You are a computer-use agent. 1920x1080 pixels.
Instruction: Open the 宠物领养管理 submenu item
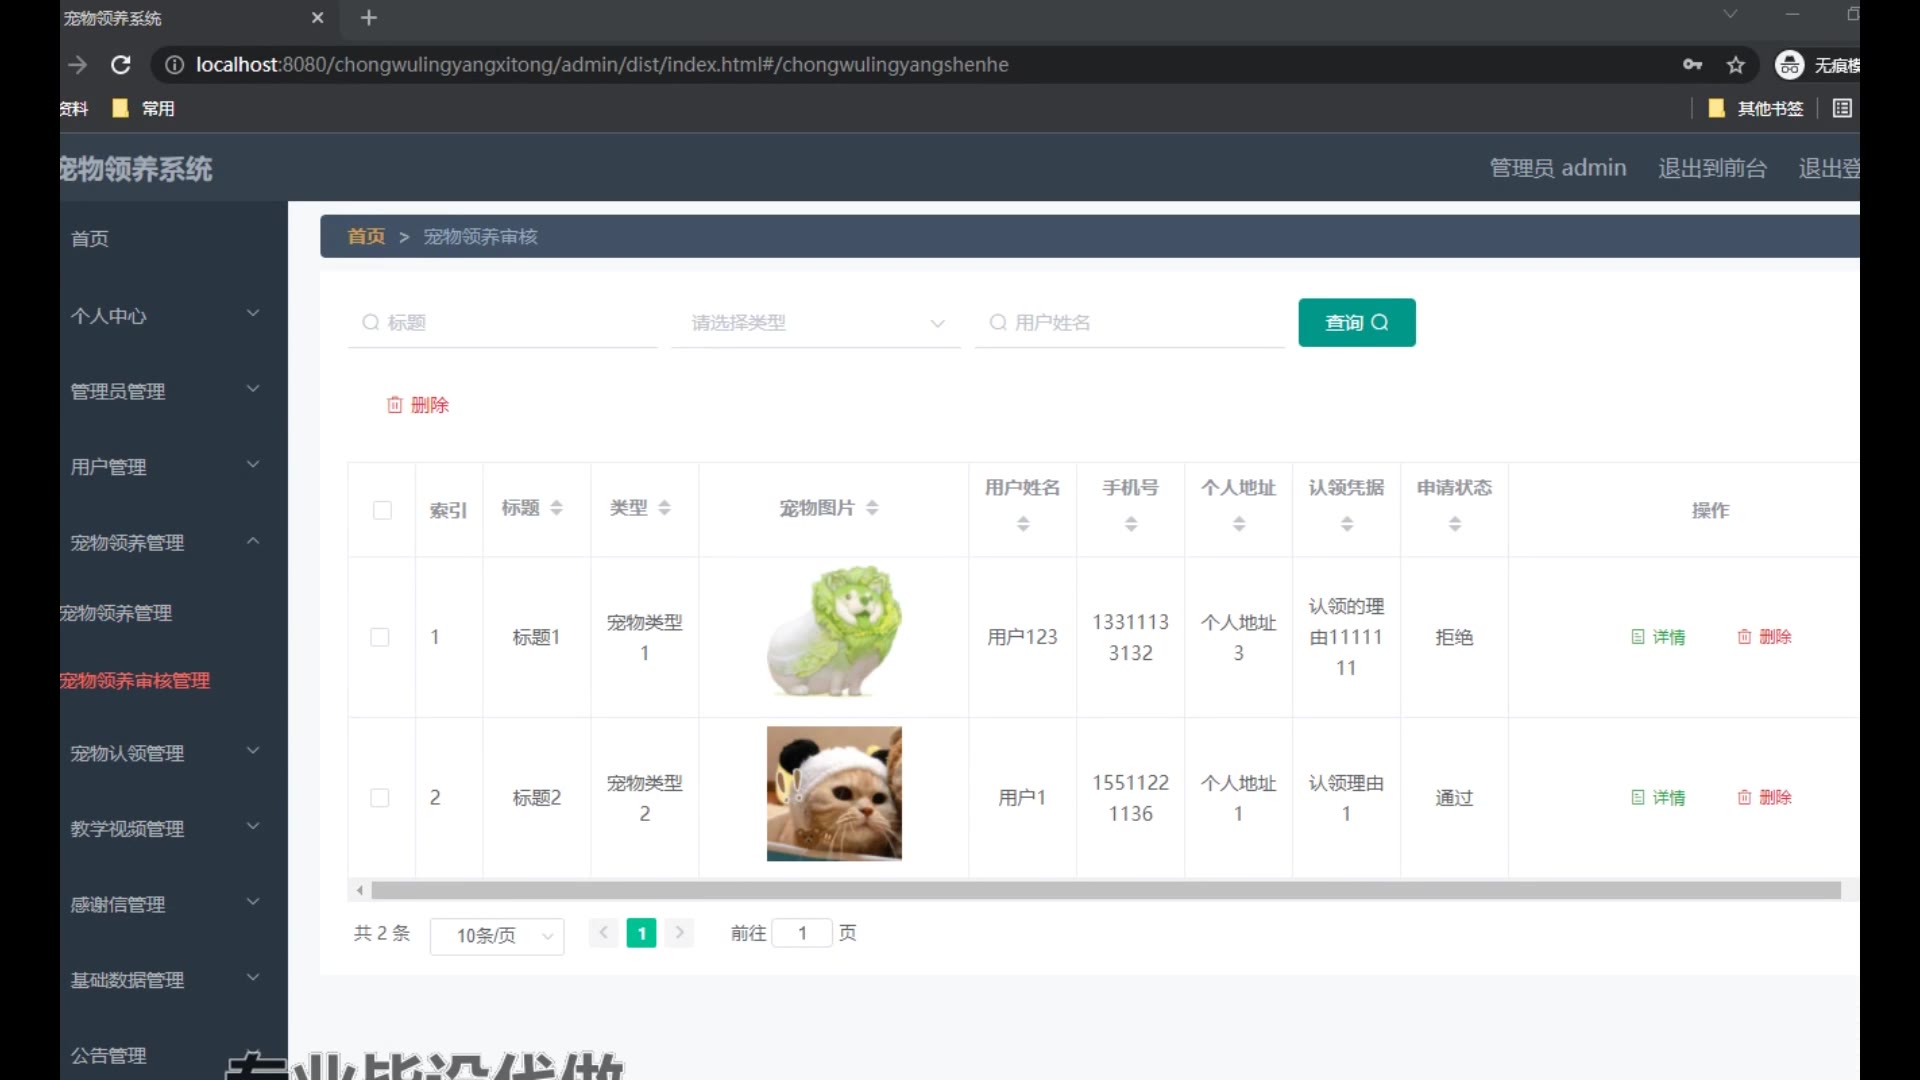click(116, 613)
